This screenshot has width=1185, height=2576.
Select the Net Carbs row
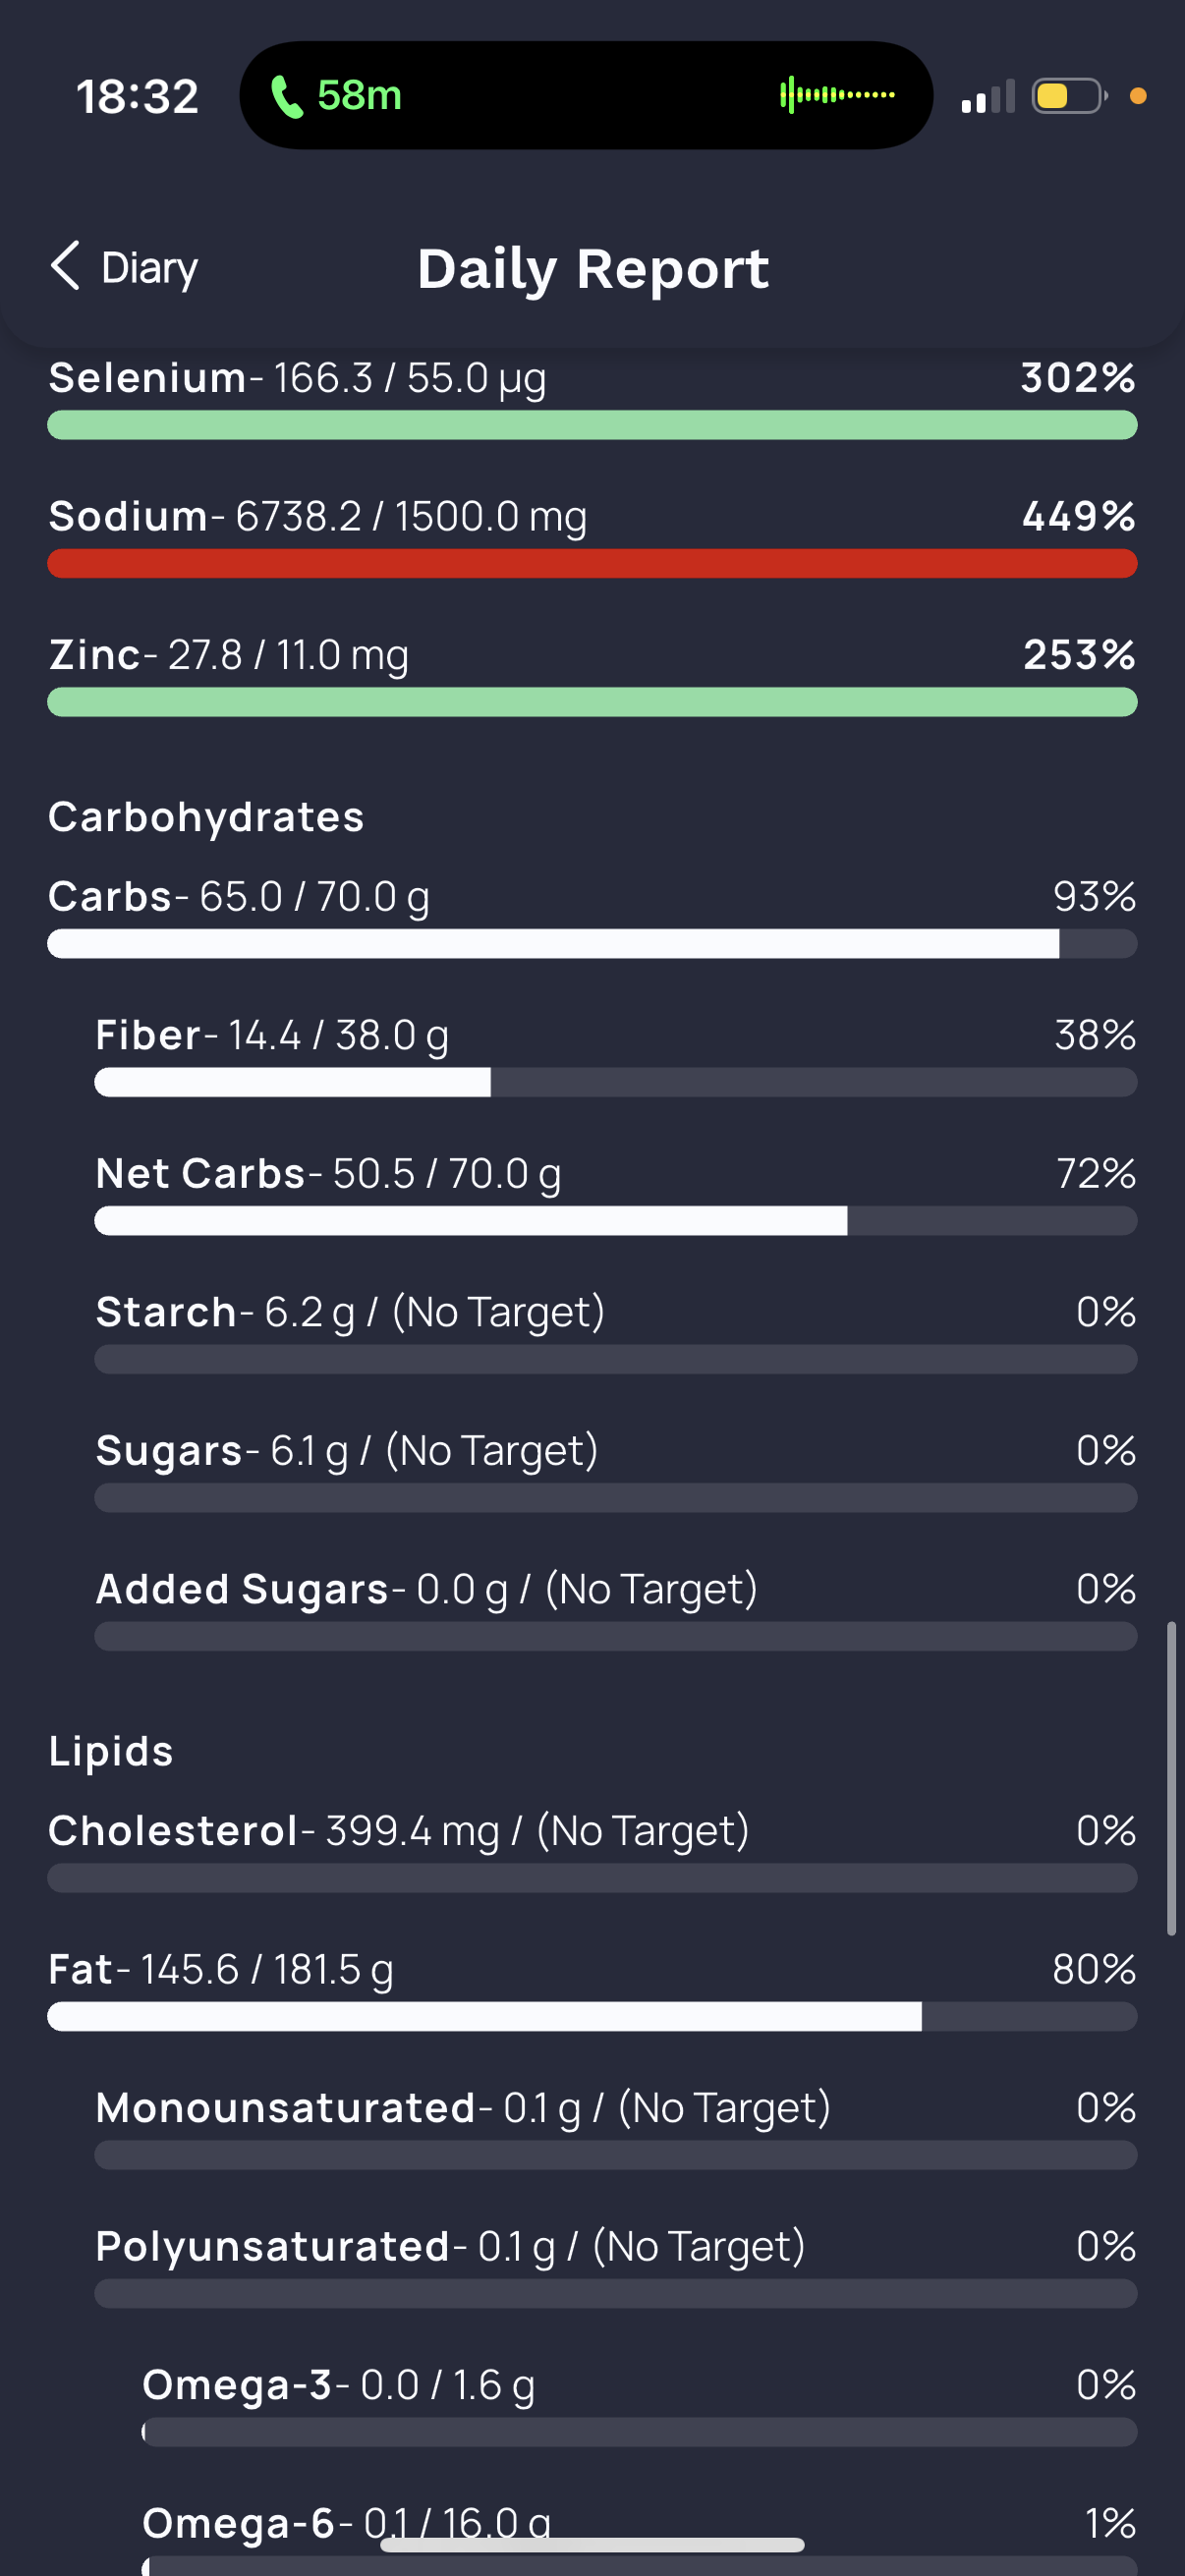click(x=616, y=1193)
